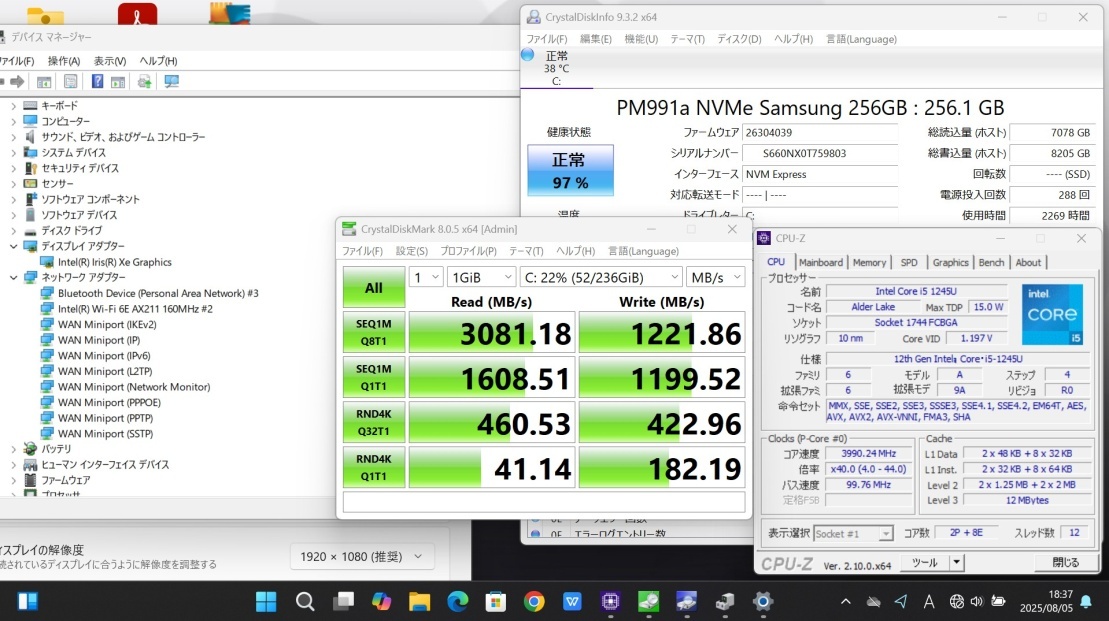Switch to the Mainboard tab in CPU-Z
This screenshot has height=621, width=1109.
point(820,262)
